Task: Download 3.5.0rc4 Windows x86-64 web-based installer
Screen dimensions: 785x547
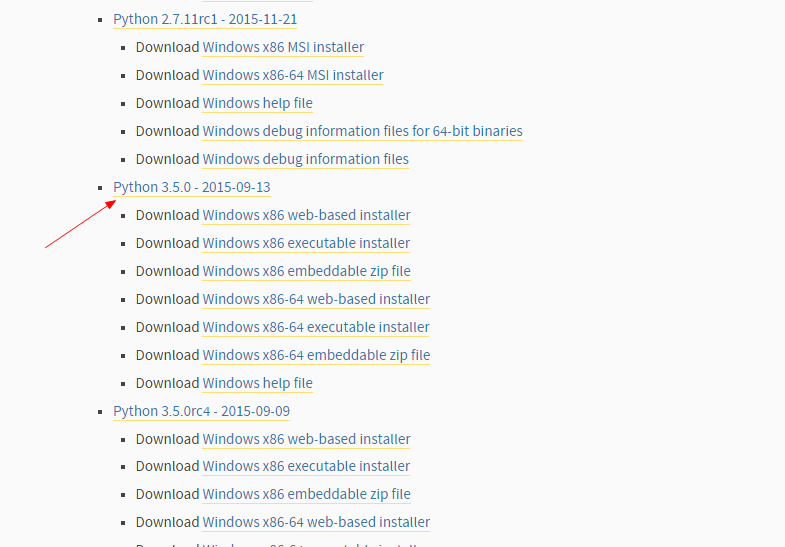Action: (316, 523)
